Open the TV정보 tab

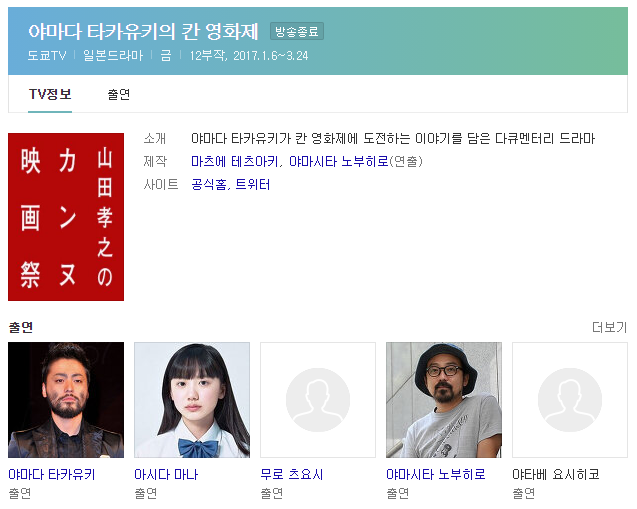click(50, 94)
